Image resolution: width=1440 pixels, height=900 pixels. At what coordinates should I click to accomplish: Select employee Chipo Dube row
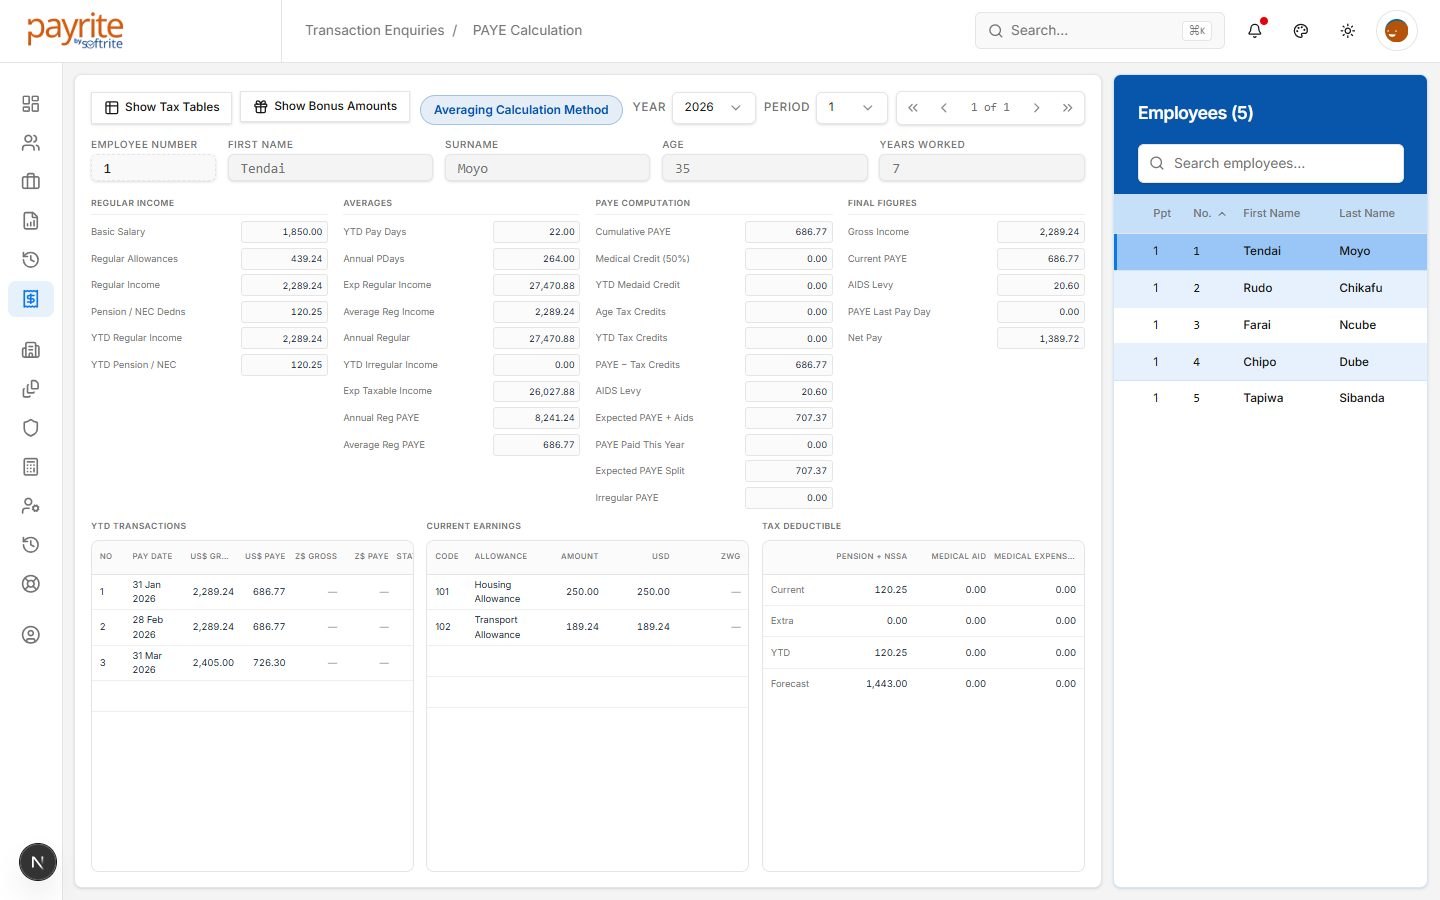(x=1270, y=362)
